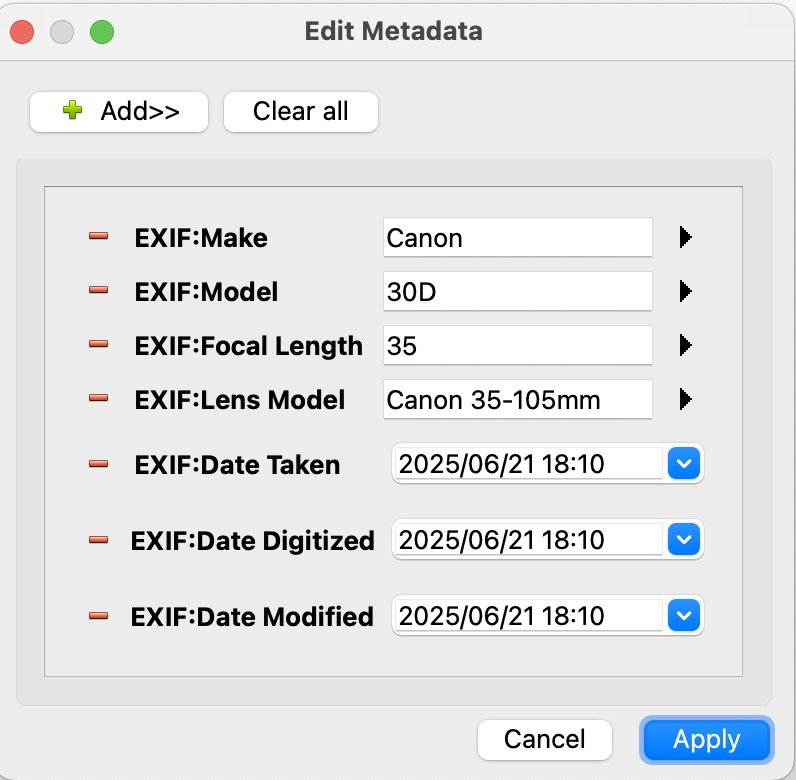Screen dimensions: 796x780
Task: Edit the Lens Model field Canon 35-105mm
Action: (x=517, y=399)
